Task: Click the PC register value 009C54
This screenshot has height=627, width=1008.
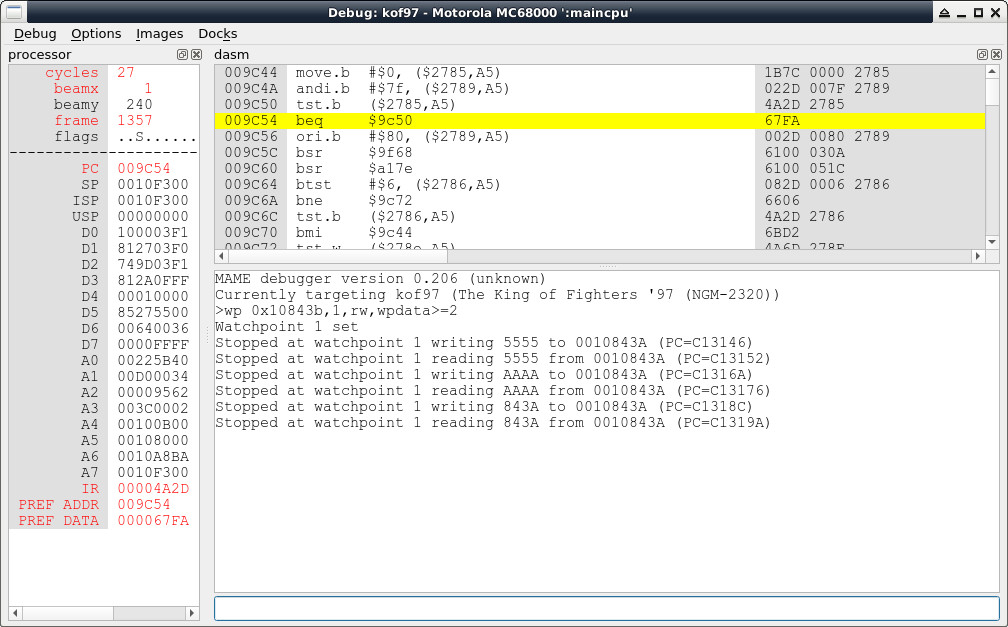Action: (x=143, y=168)
